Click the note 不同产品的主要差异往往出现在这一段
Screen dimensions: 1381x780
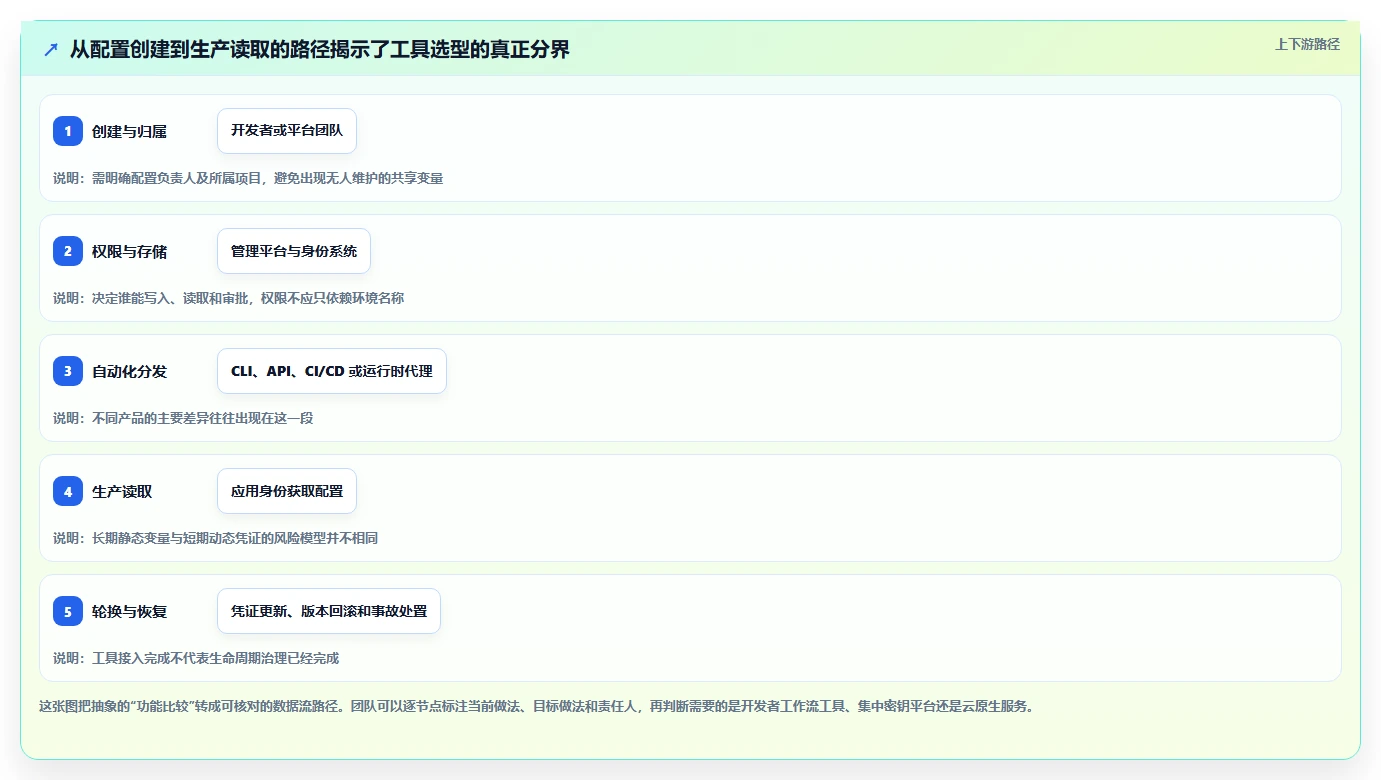(x=183, y=418)
